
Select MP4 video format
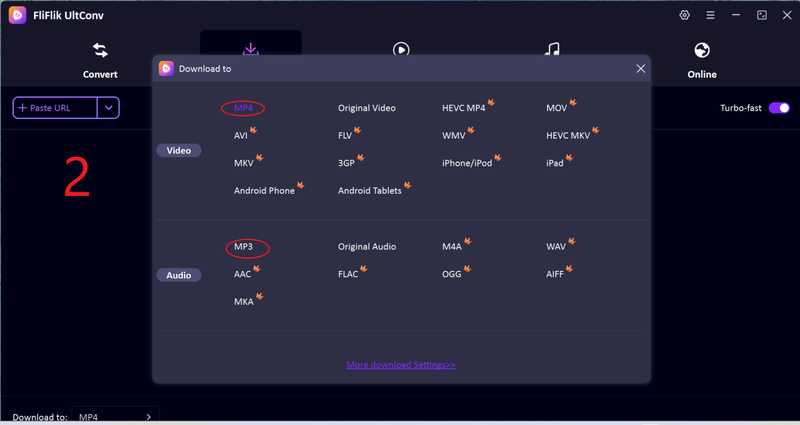pos(243,108)
